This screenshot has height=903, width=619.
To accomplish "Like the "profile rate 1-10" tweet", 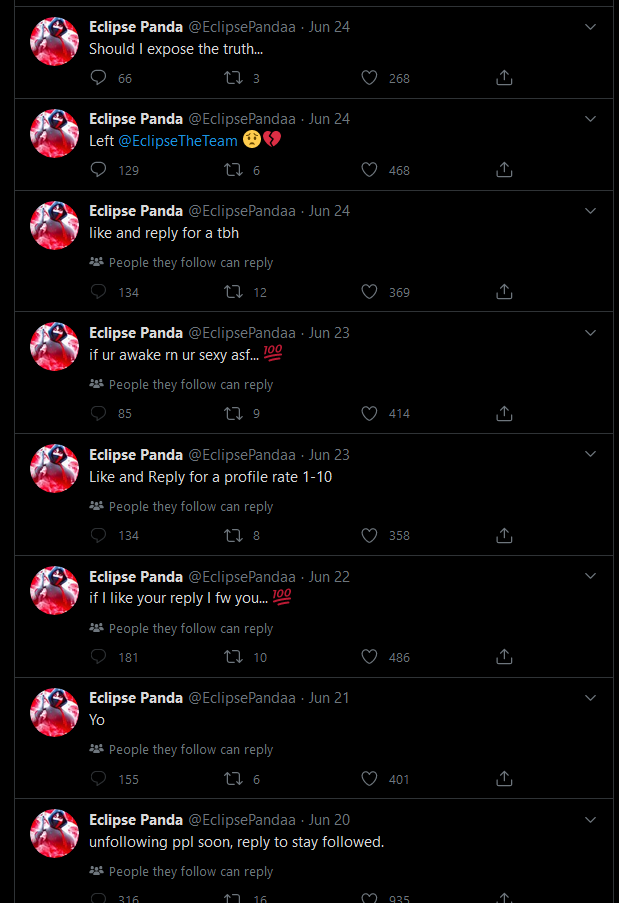I will tap(369, 535).
